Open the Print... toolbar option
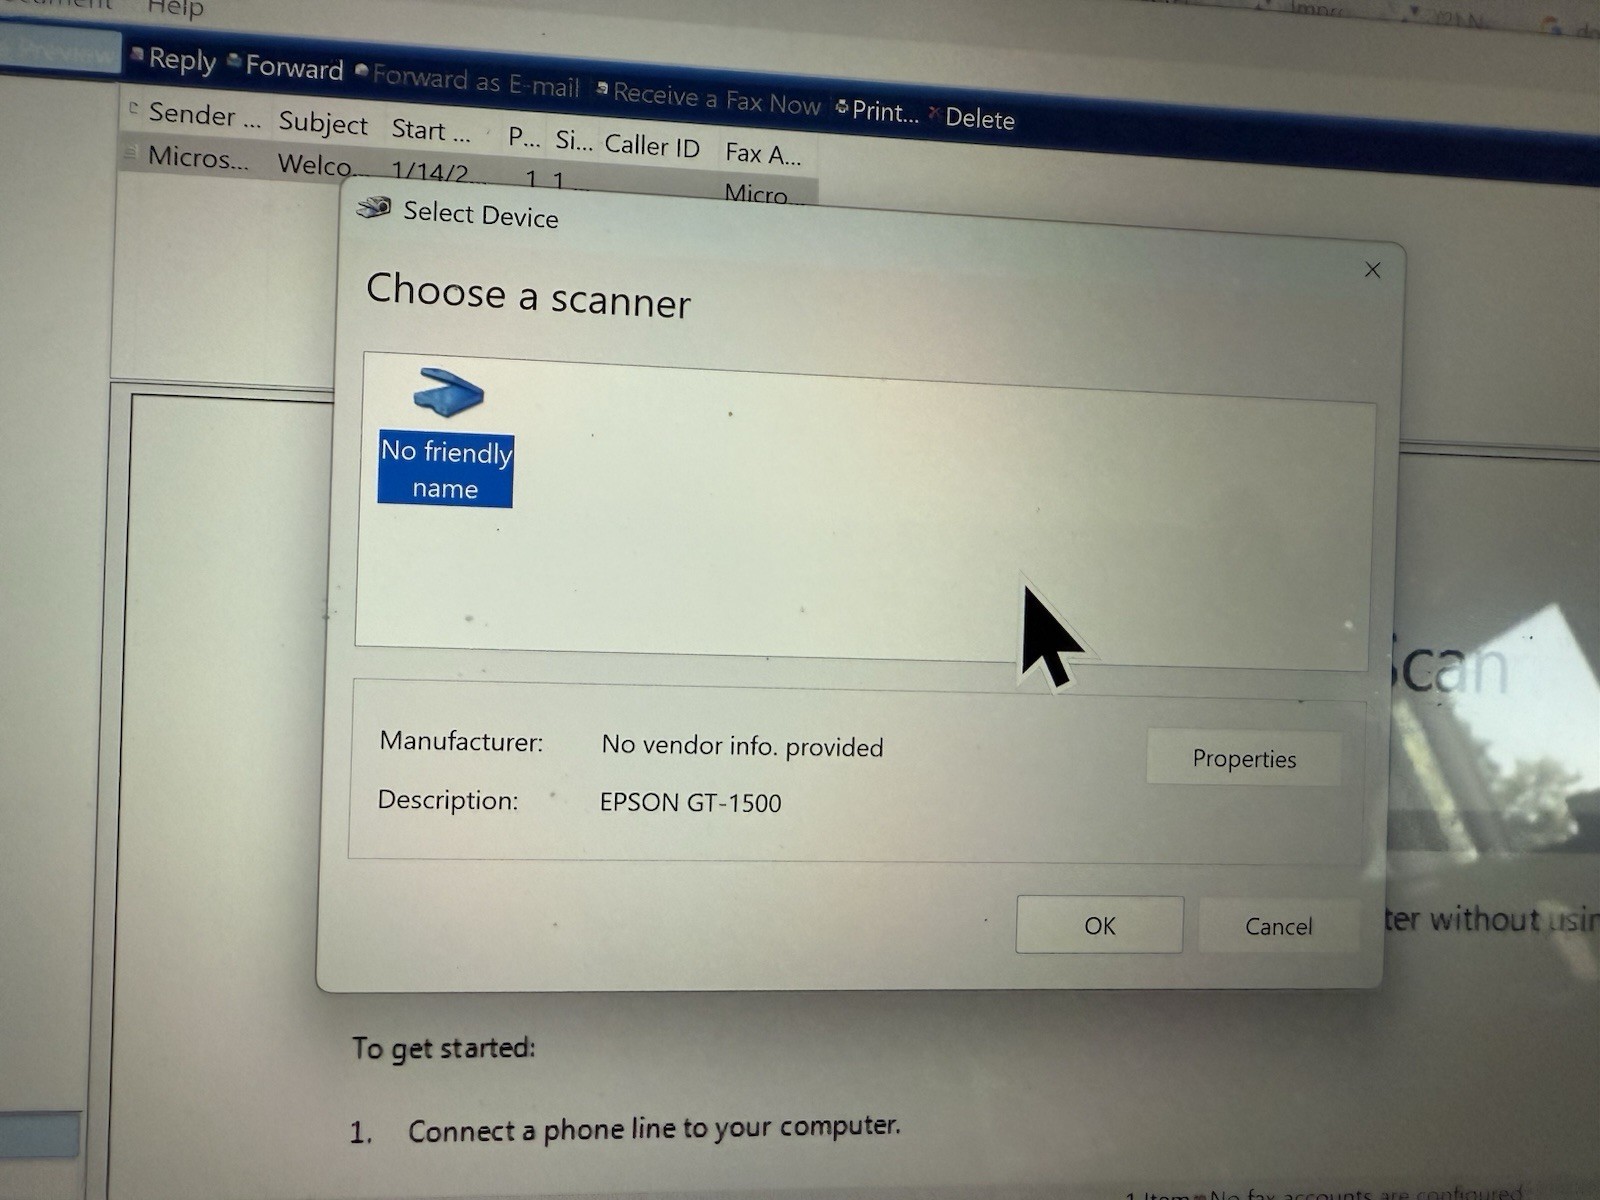Viewport: 1600px width, 1200px height. point(877,111)
